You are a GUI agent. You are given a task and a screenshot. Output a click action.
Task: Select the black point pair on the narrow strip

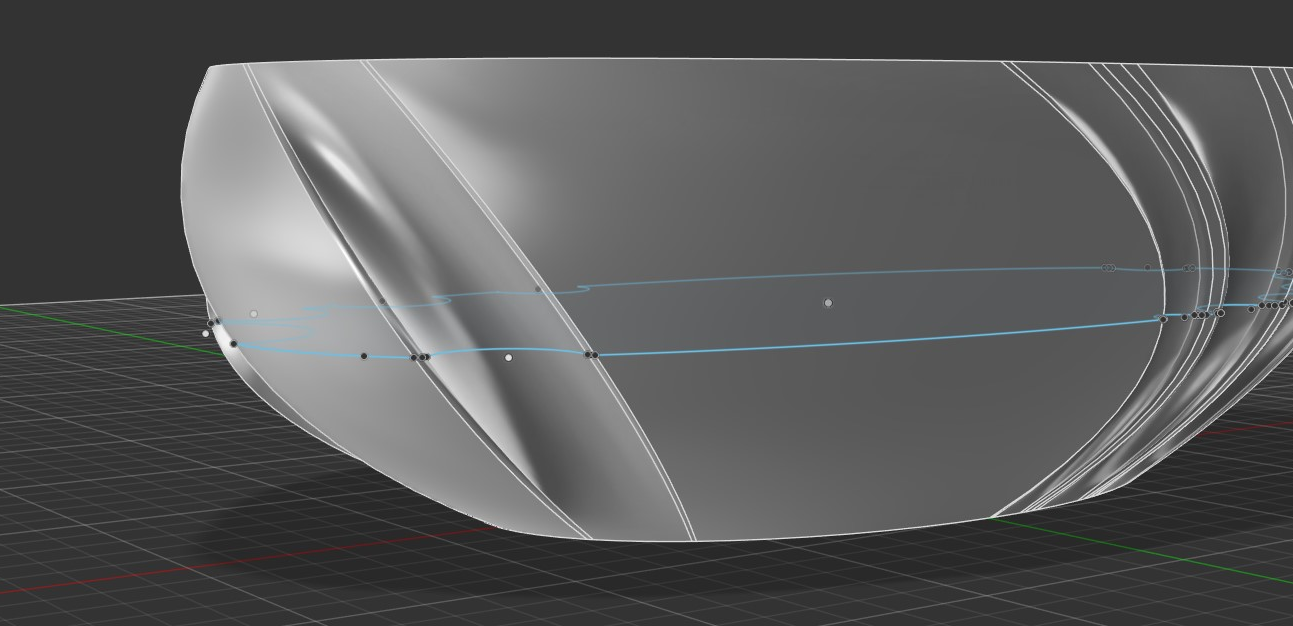click(x=590, y=355)
